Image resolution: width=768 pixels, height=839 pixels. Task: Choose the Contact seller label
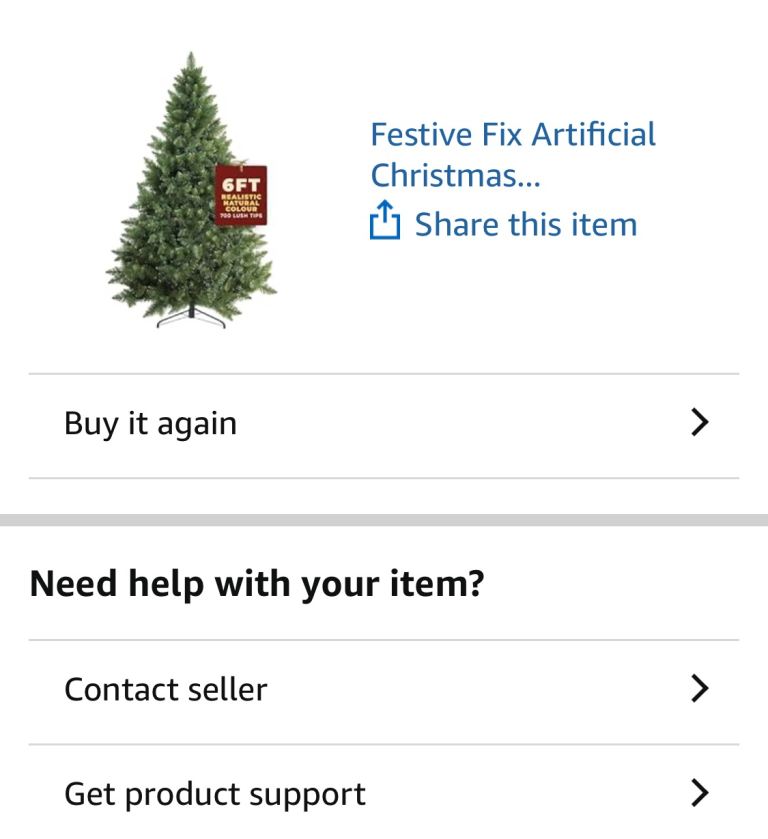[166, 690]
